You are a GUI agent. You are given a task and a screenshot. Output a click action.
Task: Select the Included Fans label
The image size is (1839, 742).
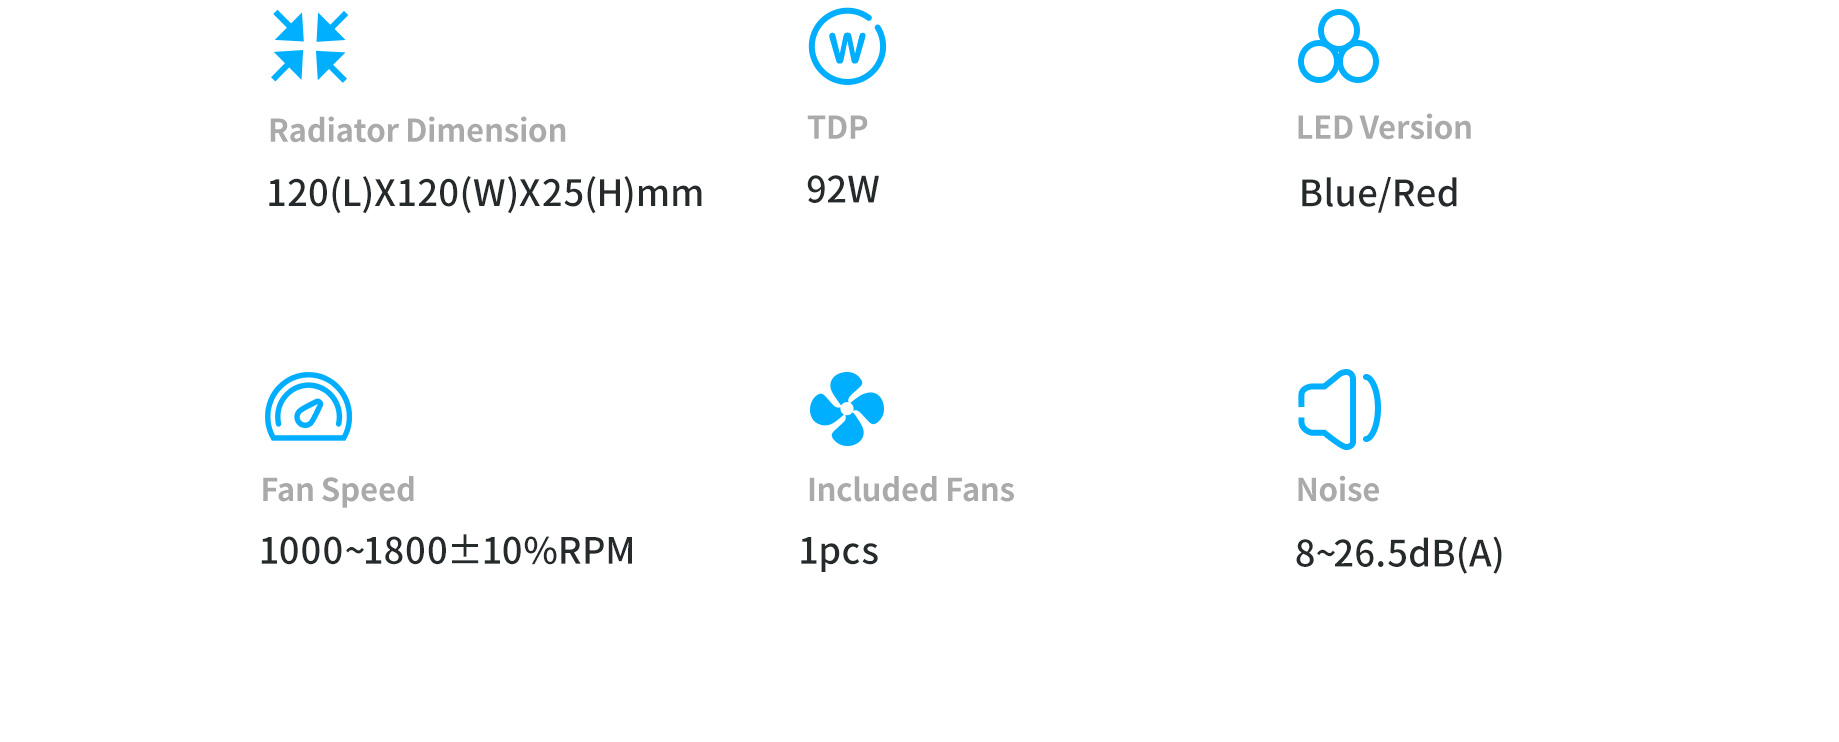911,489
